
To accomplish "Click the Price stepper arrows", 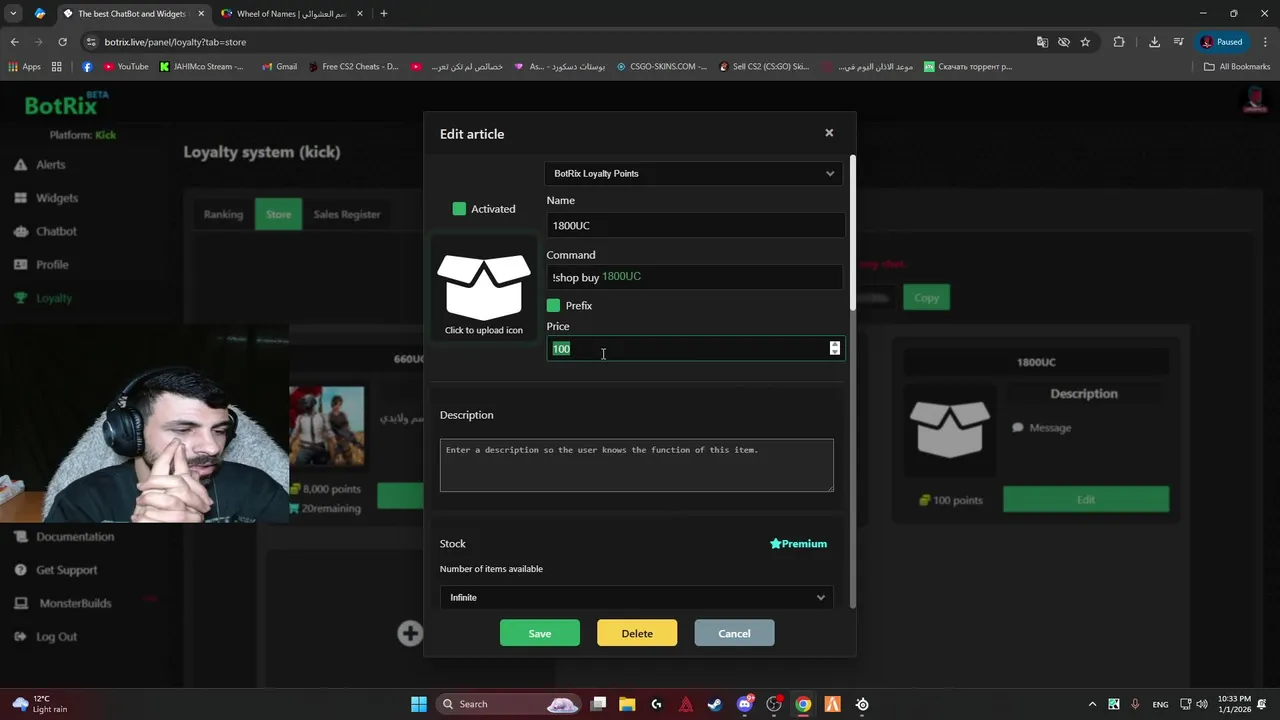I will point(835,348).
